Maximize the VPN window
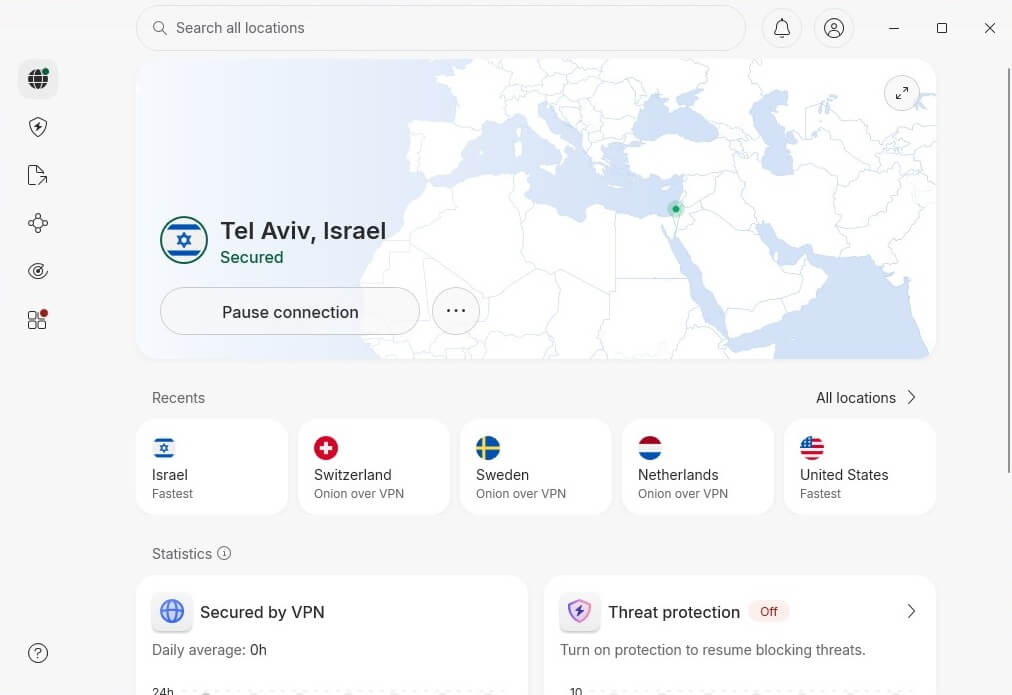Image resolution: width=1012 pixels, height=695 pixels. (x=942, y=28)
